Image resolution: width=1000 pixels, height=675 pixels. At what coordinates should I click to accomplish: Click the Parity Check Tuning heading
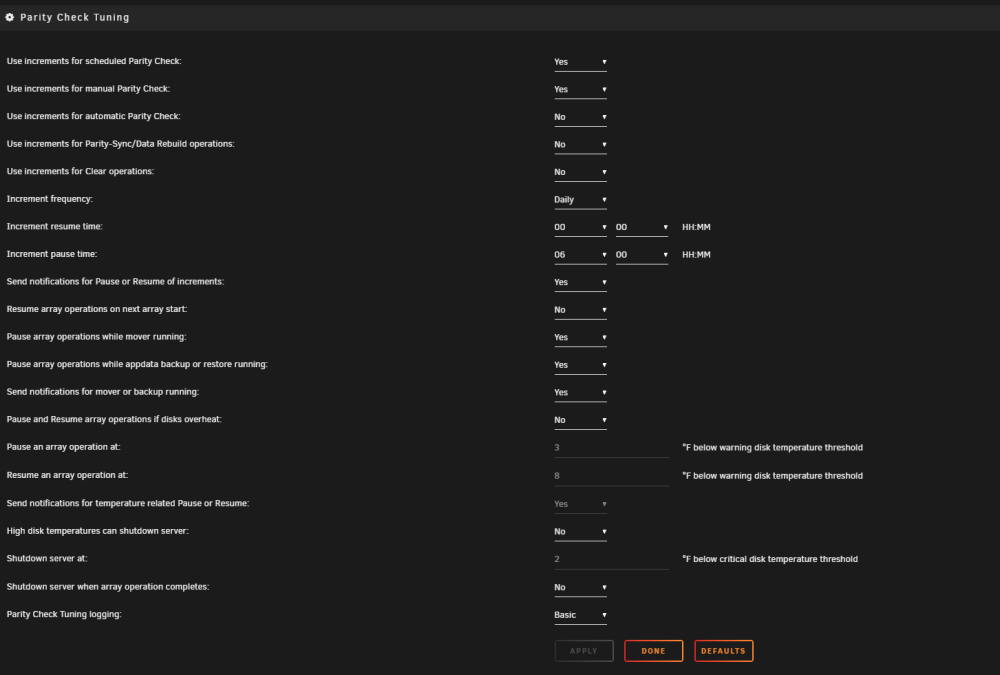(x=75, y=17)
